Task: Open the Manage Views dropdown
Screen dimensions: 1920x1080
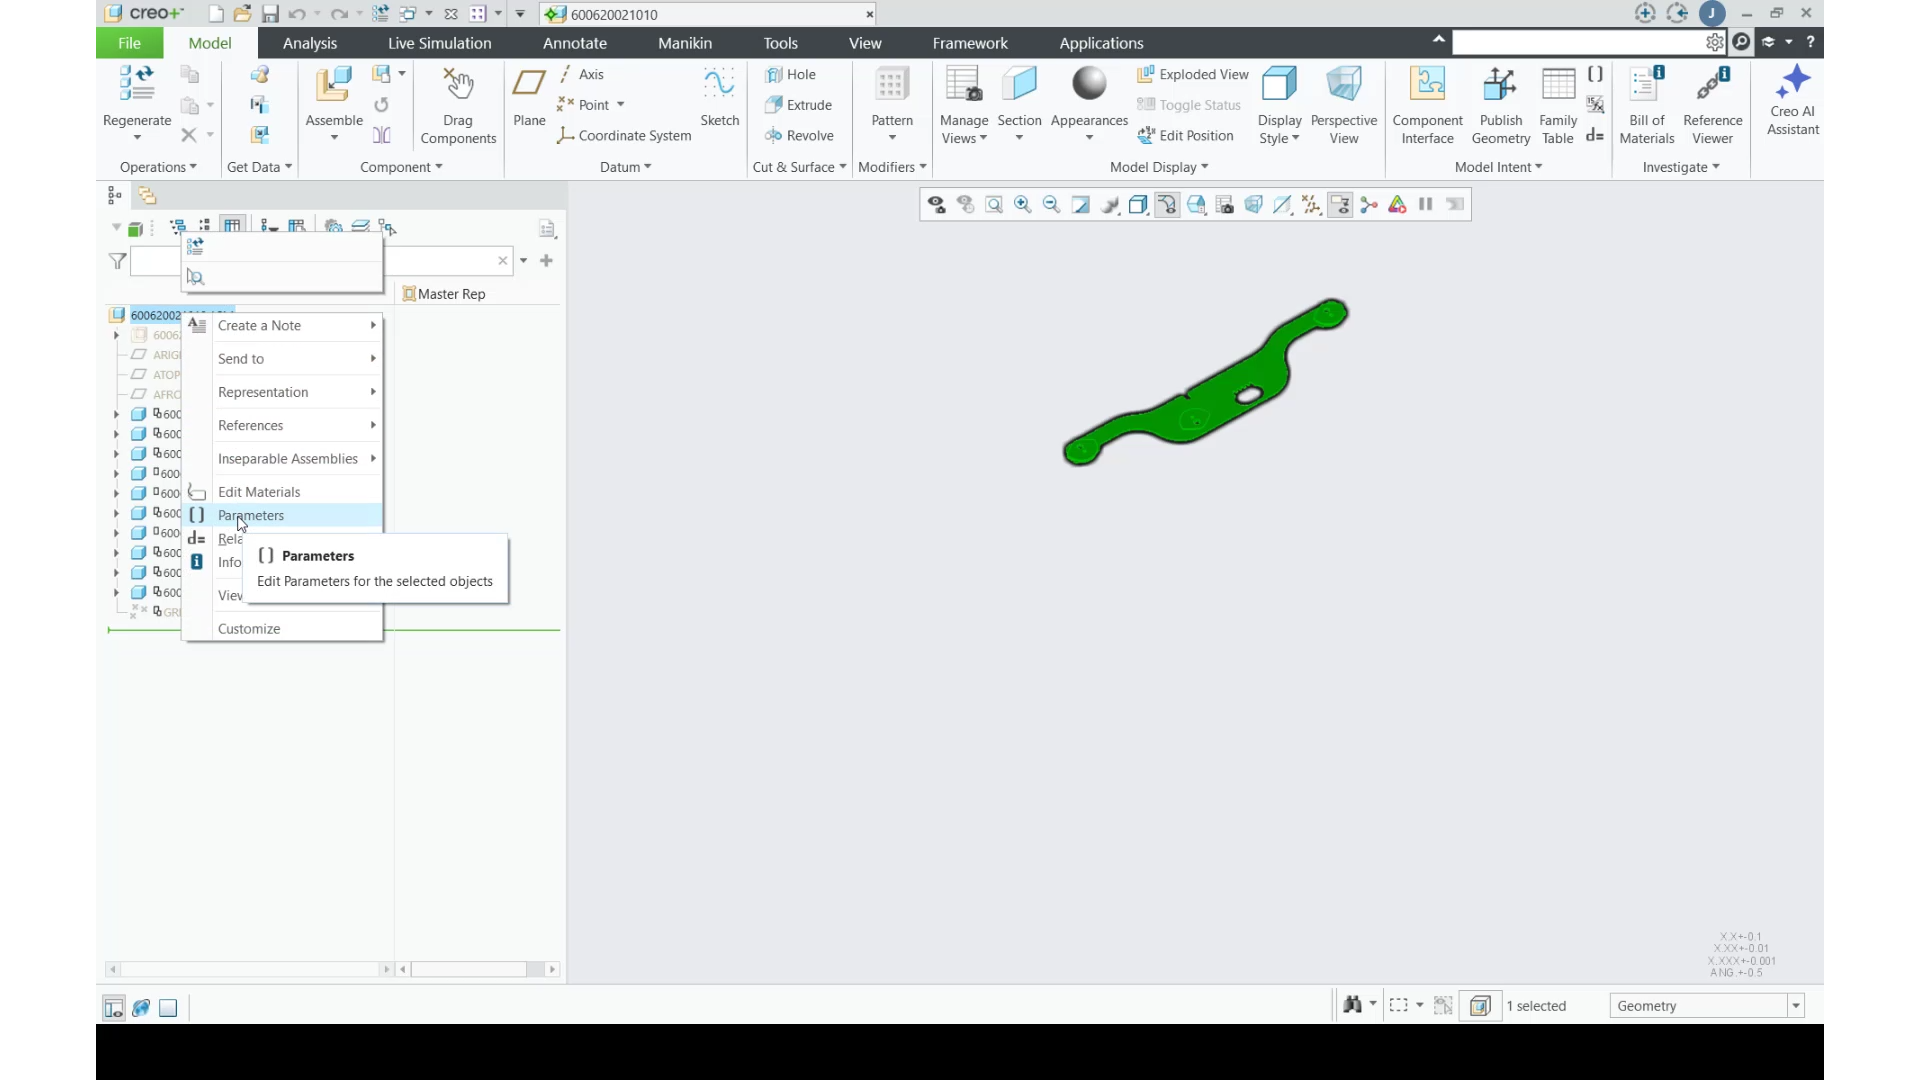Action: tap(964, 130)
